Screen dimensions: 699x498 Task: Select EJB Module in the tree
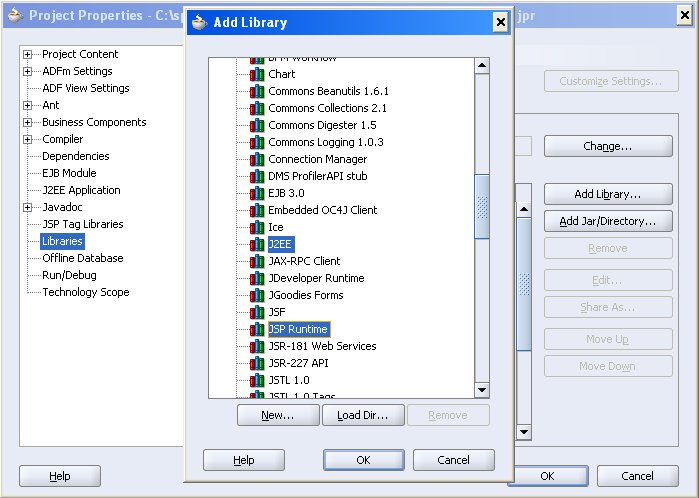pos(69,173)
